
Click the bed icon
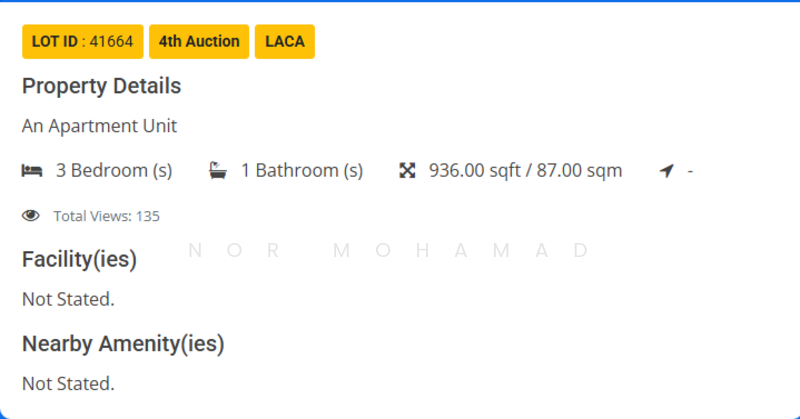(x=31, y=171)
